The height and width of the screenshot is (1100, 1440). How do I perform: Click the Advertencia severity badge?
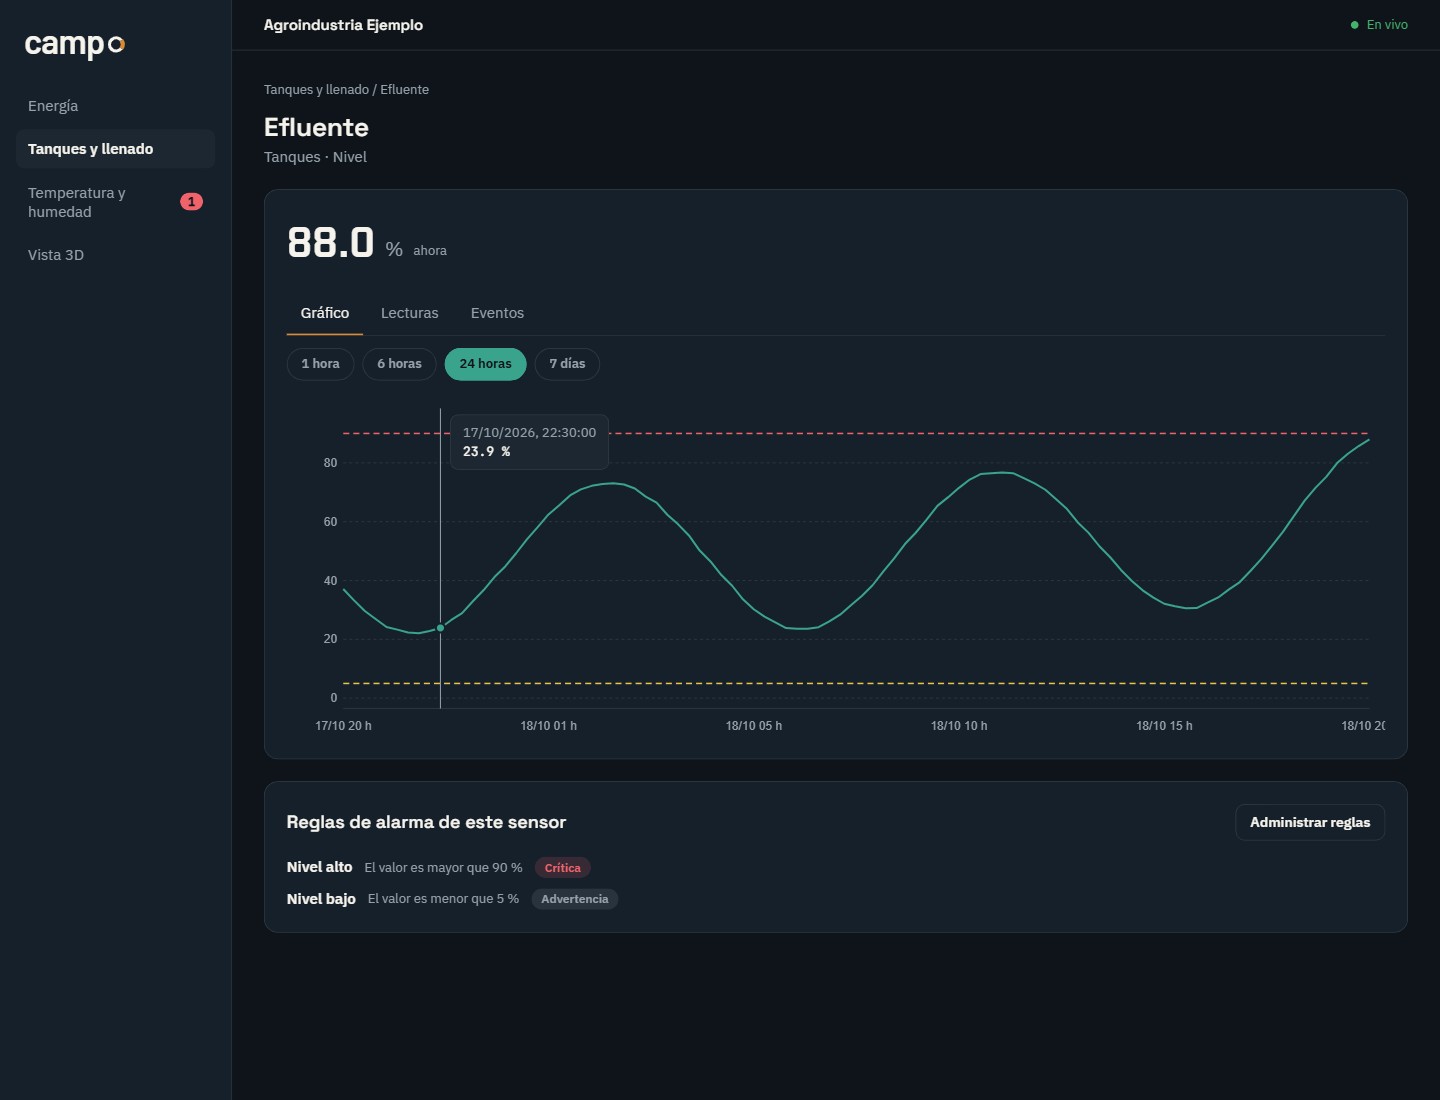click(574, 899)
